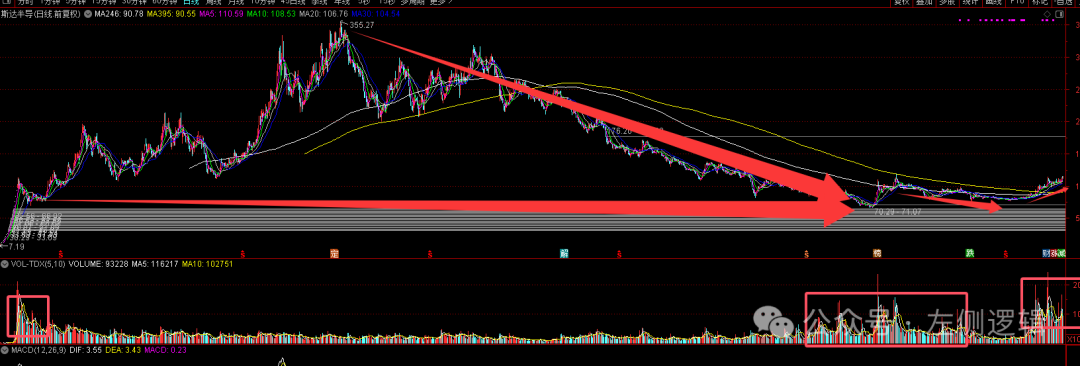Click the MA246: 90.78 label

point(119,14)
